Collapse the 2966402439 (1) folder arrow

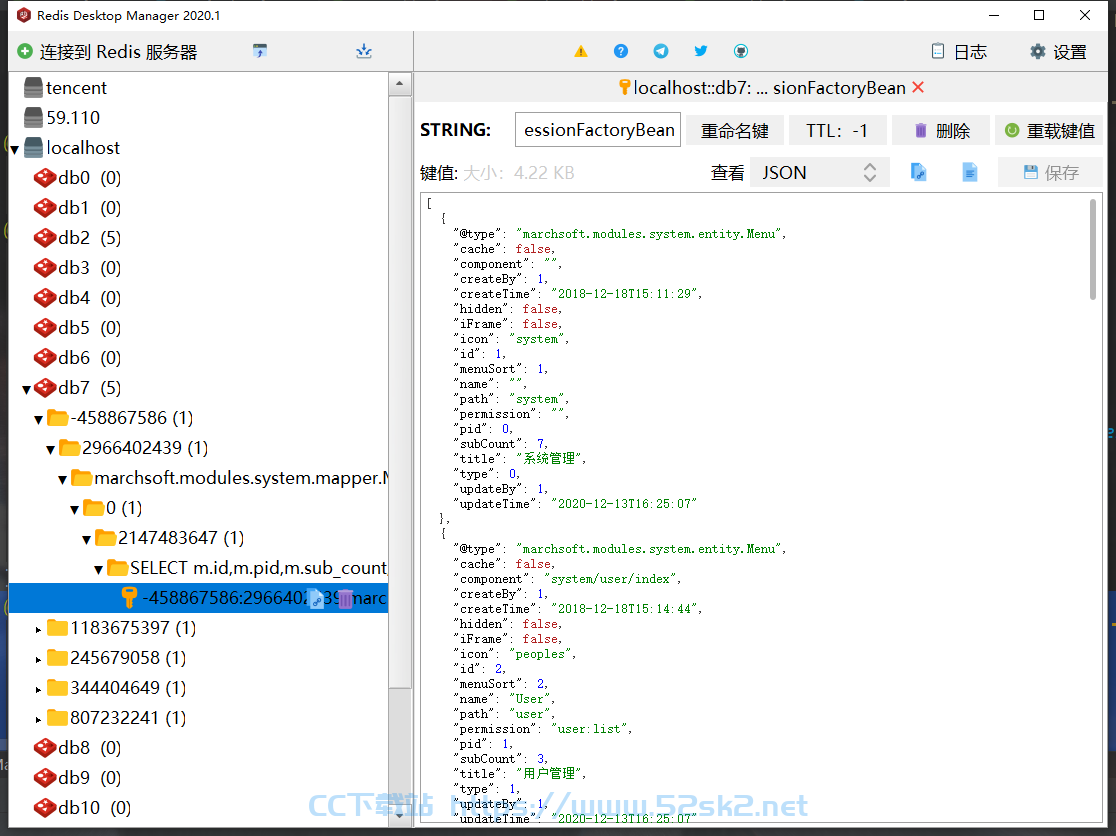[x=51, y=449]
